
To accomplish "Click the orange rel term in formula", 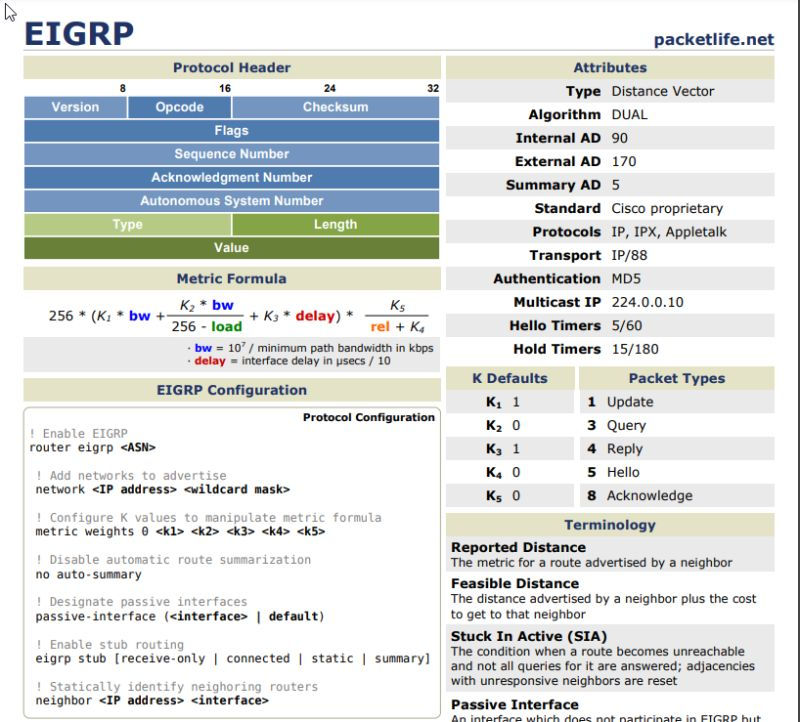I will point(380,327).
